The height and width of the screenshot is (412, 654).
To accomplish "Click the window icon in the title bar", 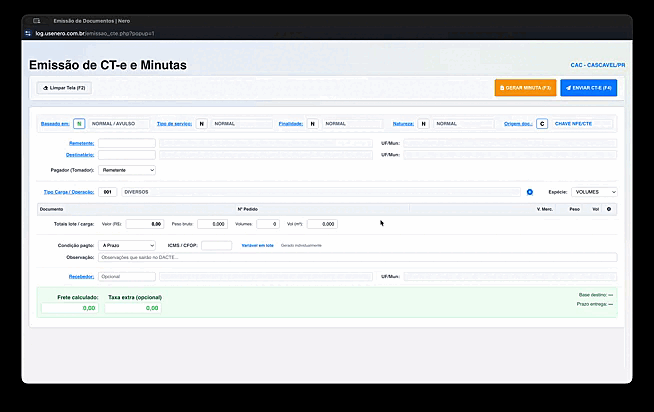I will click(x=37, y=20).
